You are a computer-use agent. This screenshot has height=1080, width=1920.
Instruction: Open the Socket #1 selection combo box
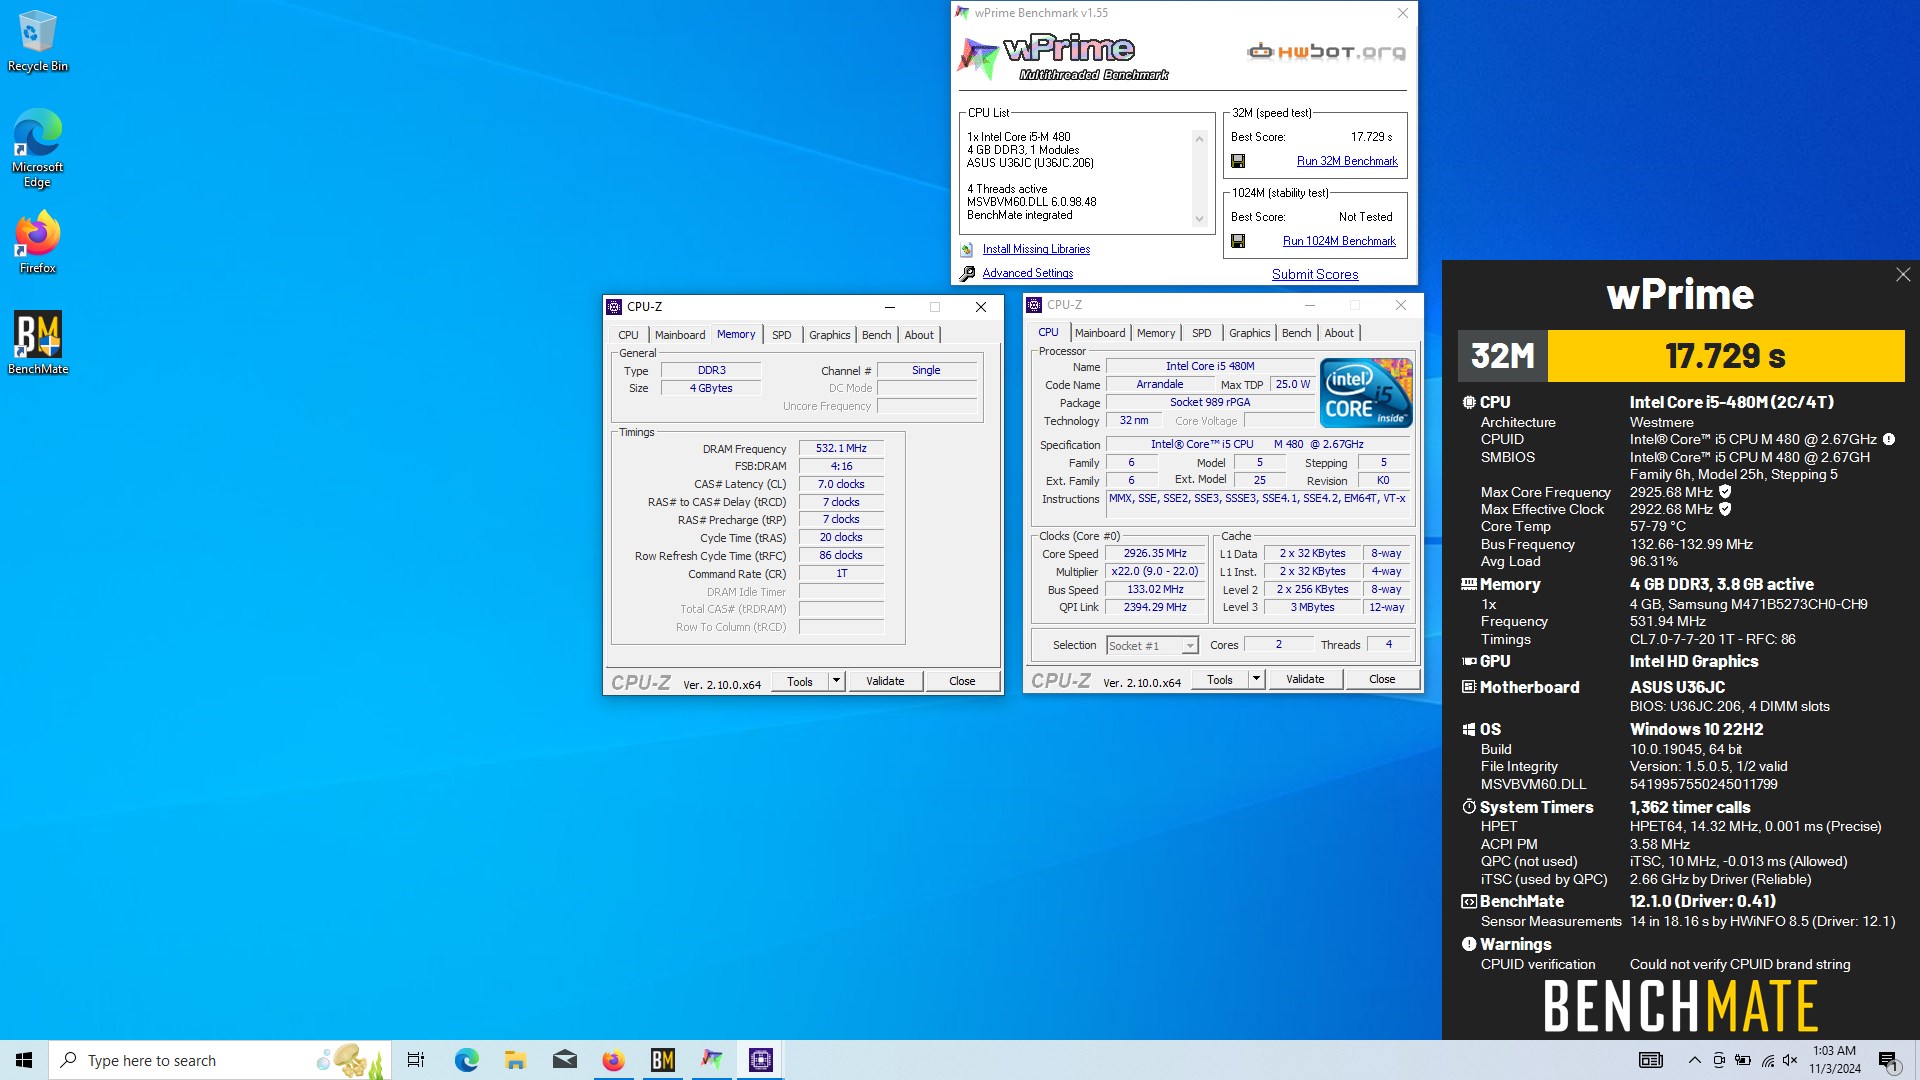coord(1152,646)
